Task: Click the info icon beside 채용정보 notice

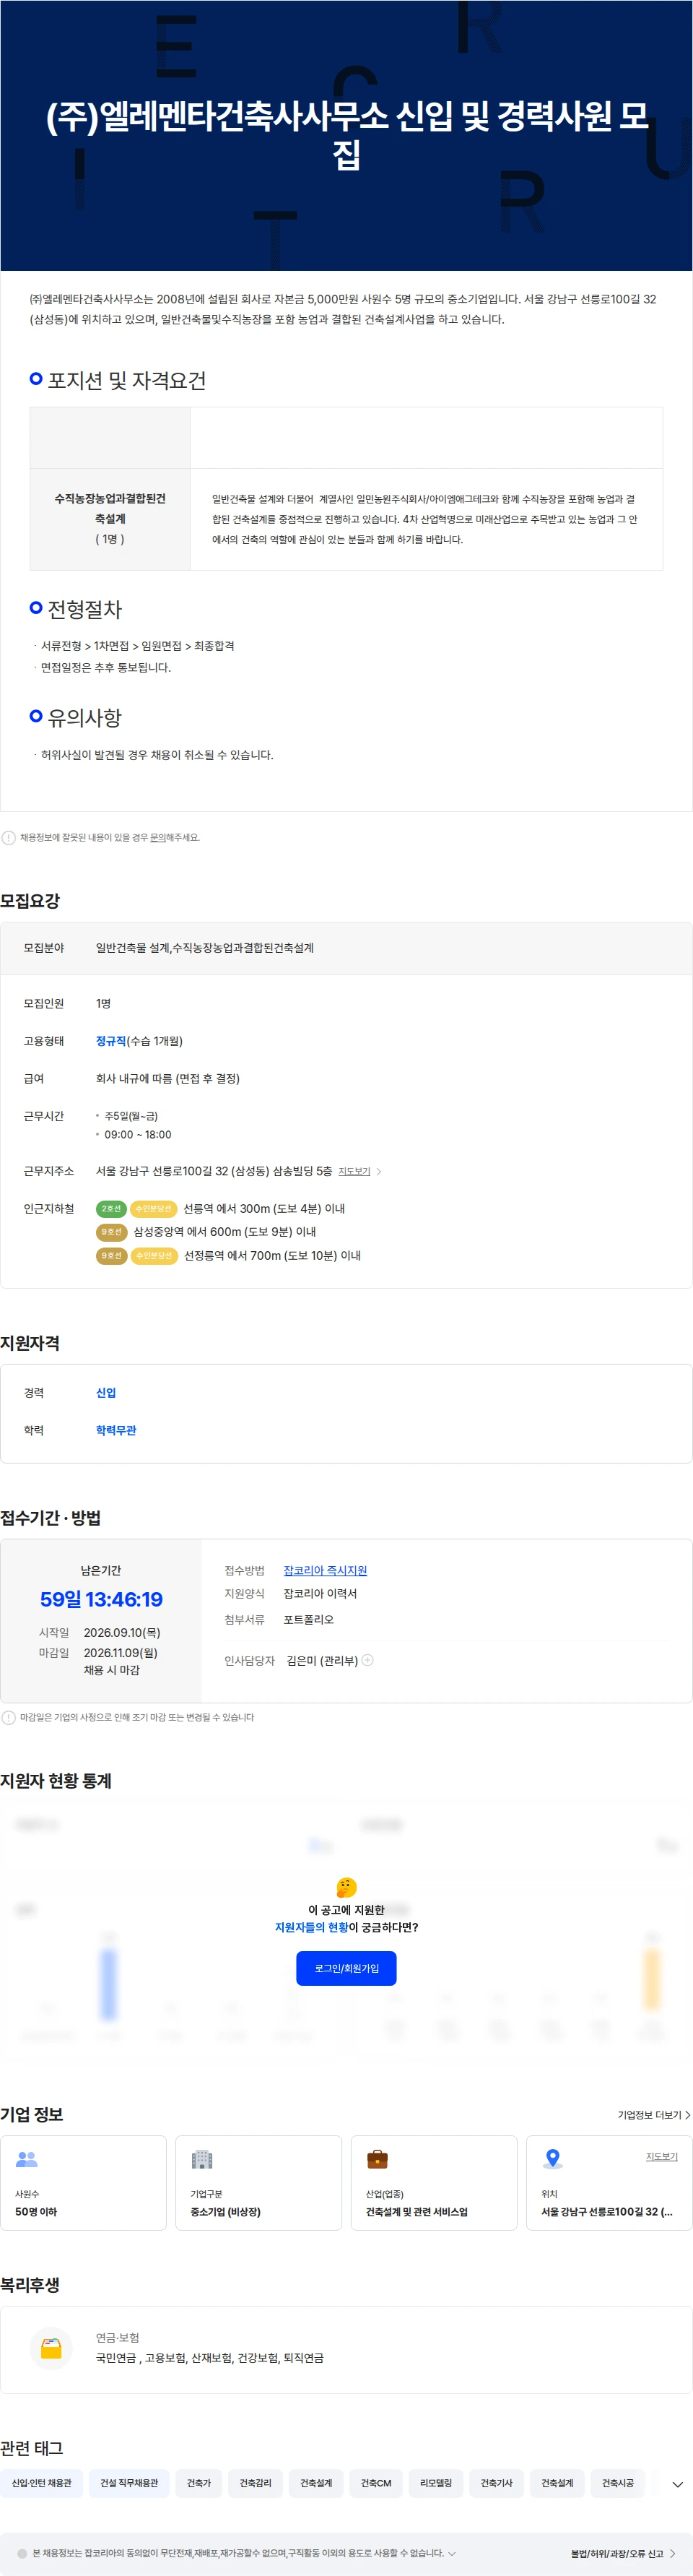Action: click(x=9, y=838)
